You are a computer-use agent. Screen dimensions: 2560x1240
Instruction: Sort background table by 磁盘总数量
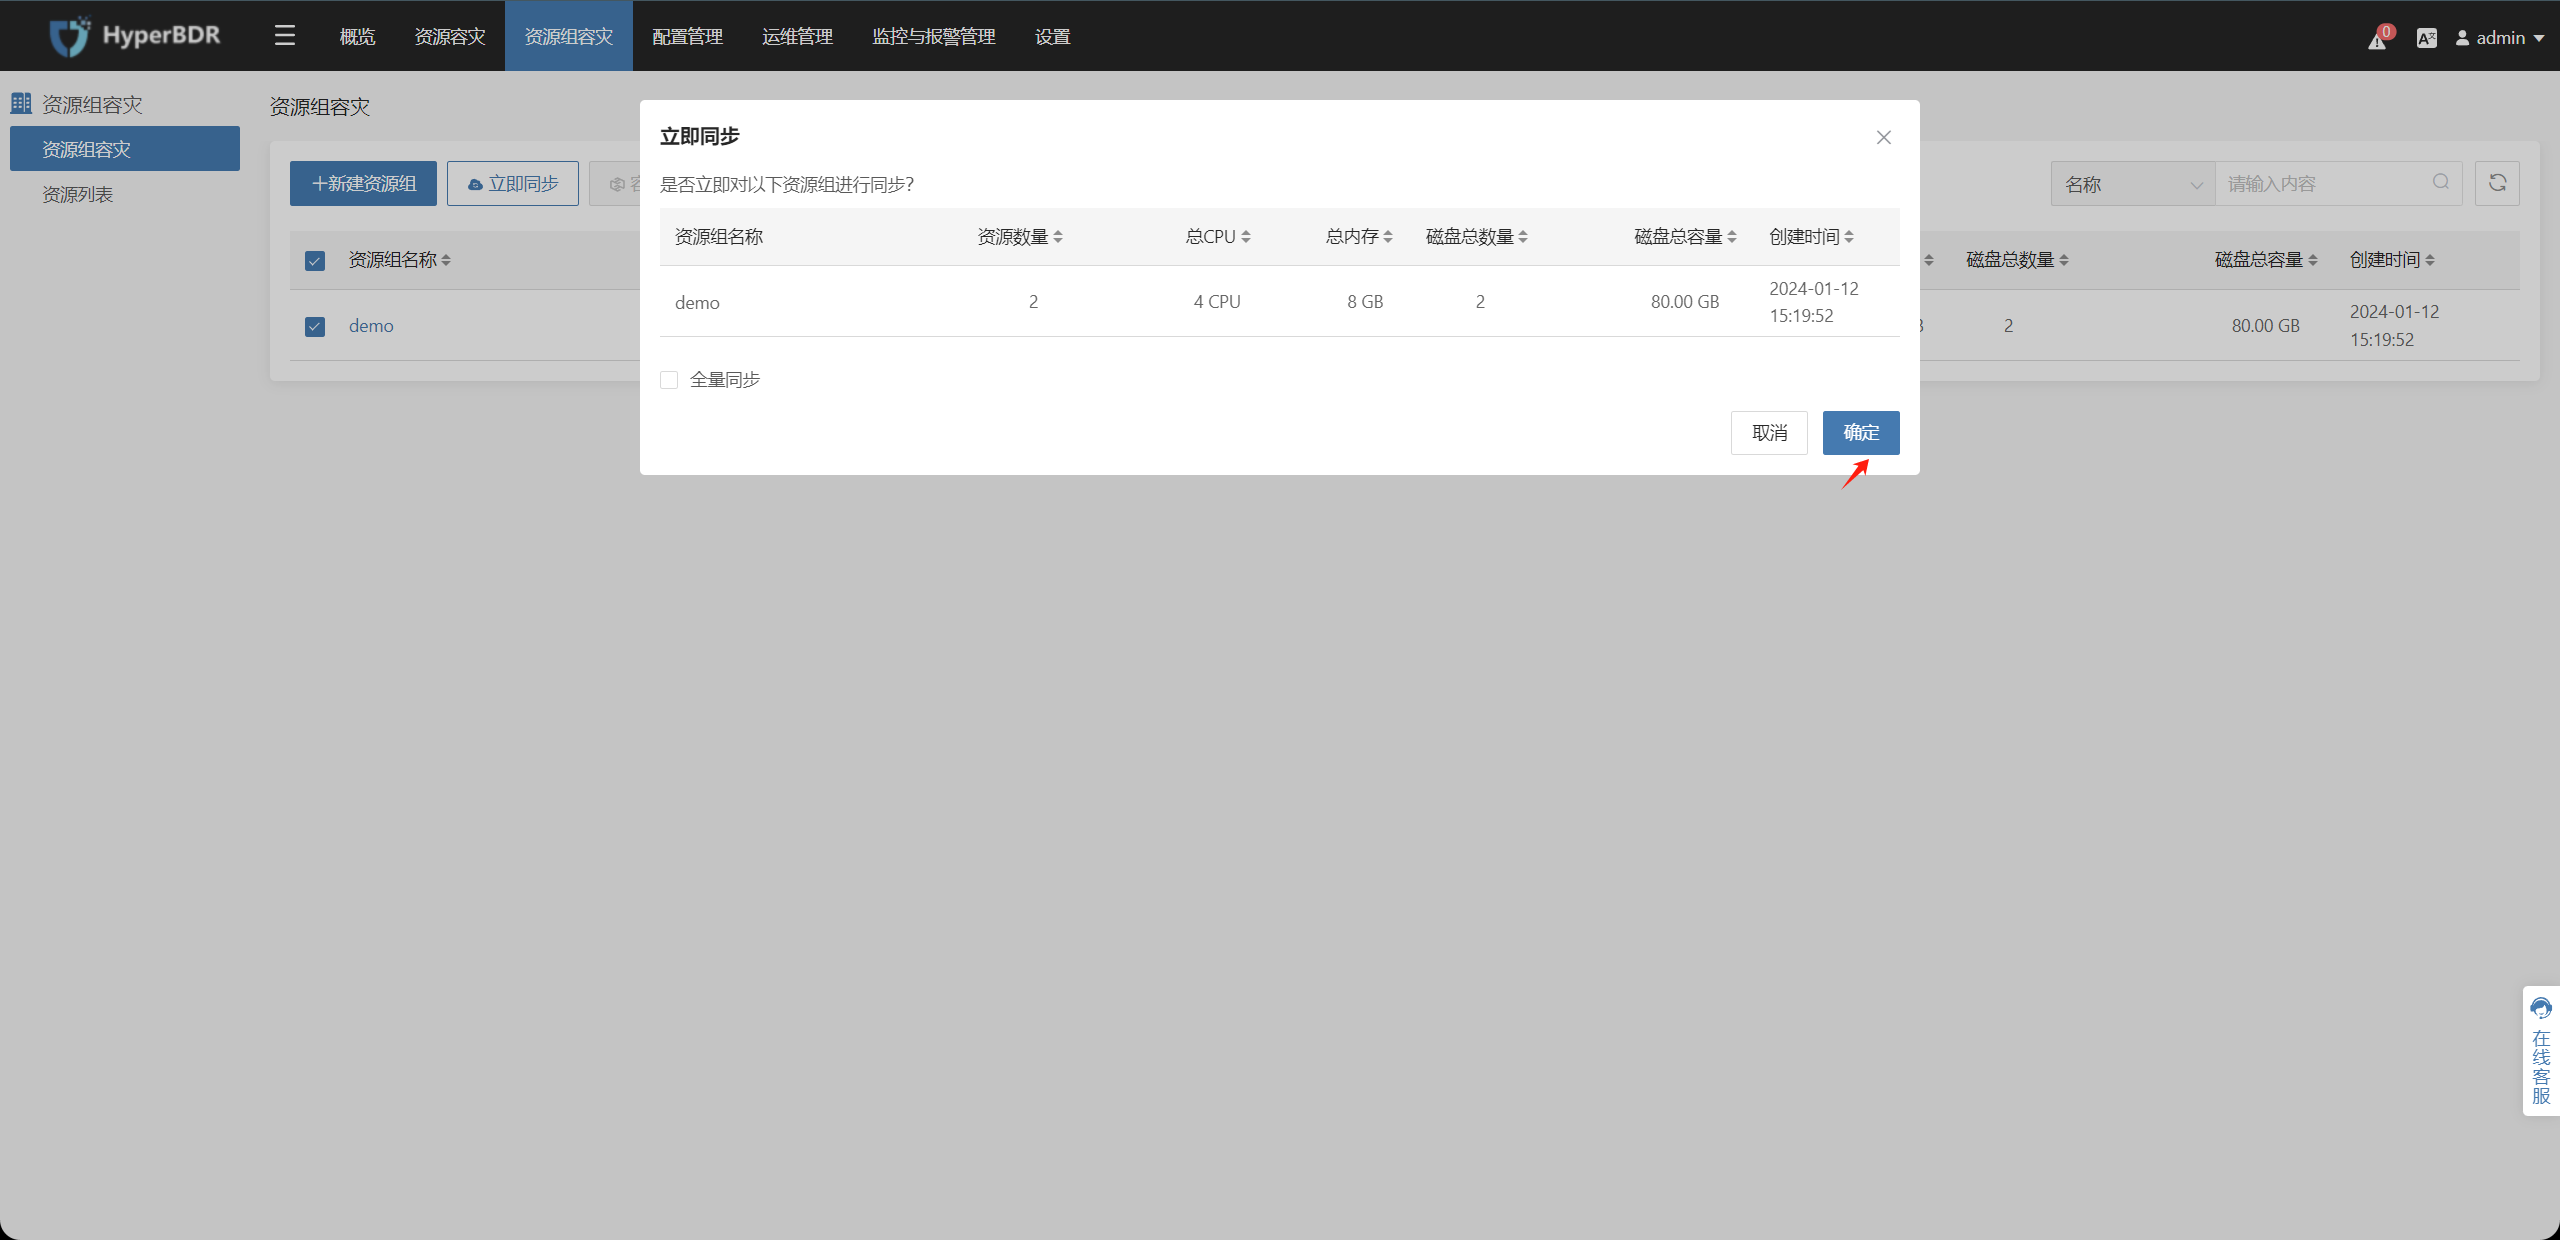coord(2064,260)
